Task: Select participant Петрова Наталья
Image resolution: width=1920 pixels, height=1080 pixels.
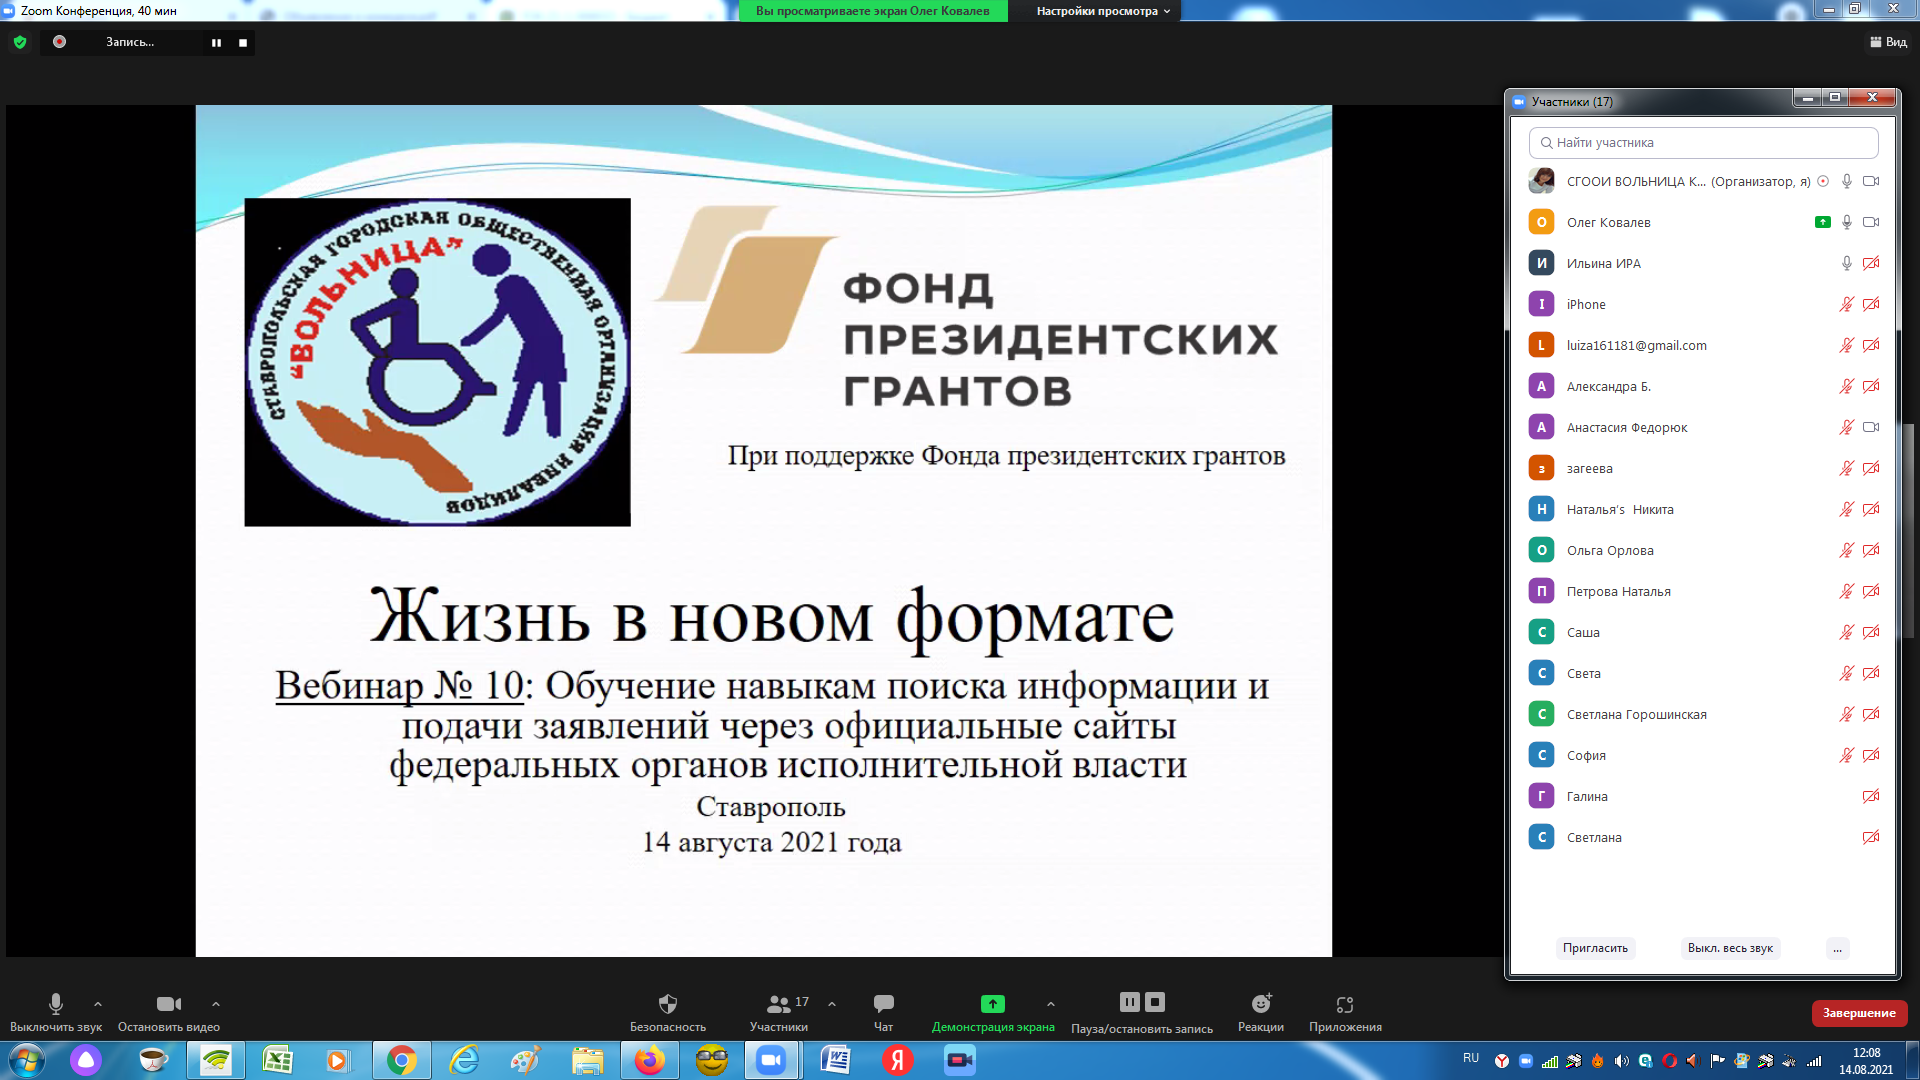Action: (x=1703, y=591)
